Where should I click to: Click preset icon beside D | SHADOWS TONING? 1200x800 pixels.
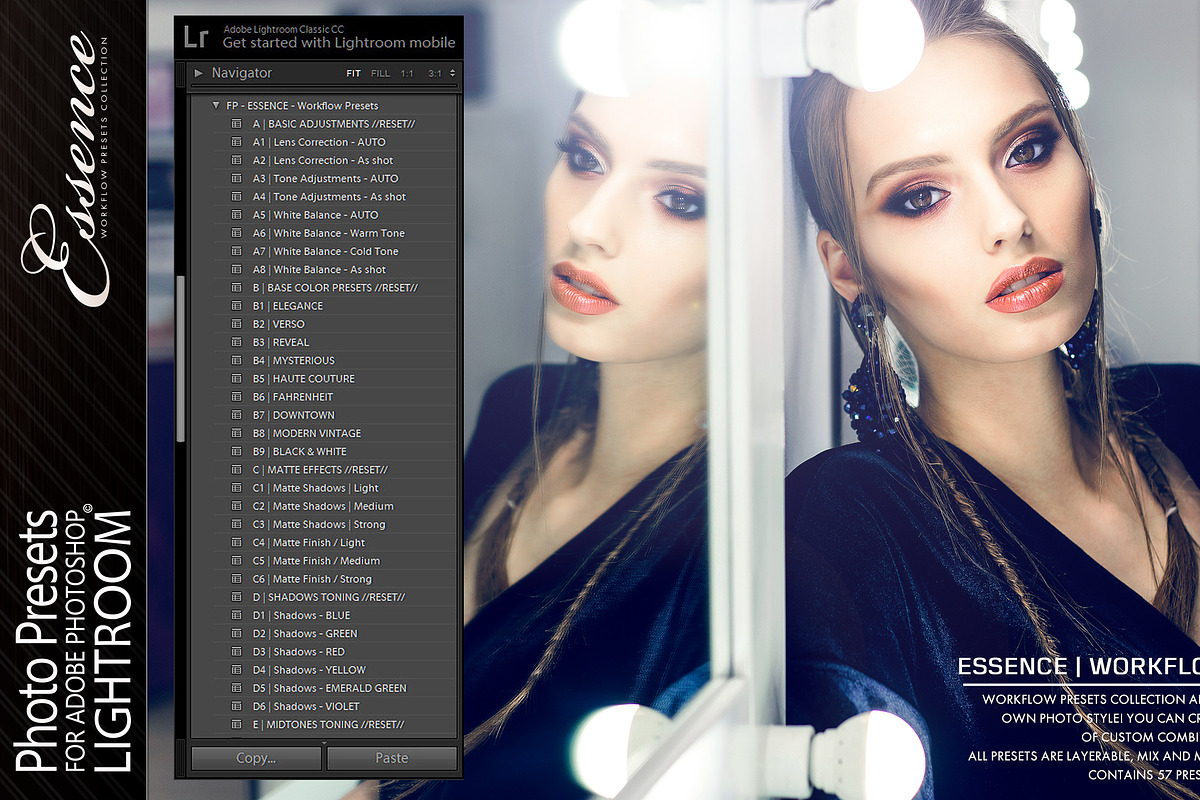coord(237,597)
